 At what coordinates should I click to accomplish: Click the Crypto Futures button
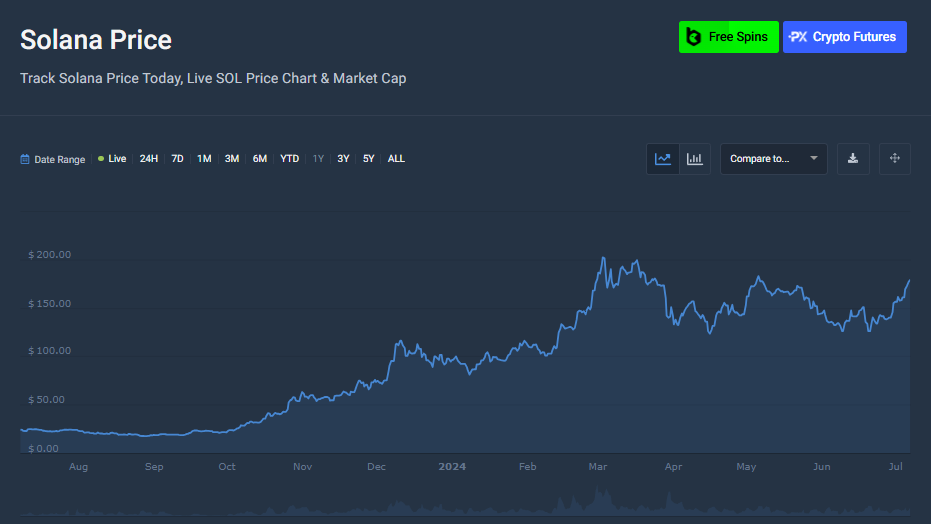pyautogui.click(x=844, y=37)
